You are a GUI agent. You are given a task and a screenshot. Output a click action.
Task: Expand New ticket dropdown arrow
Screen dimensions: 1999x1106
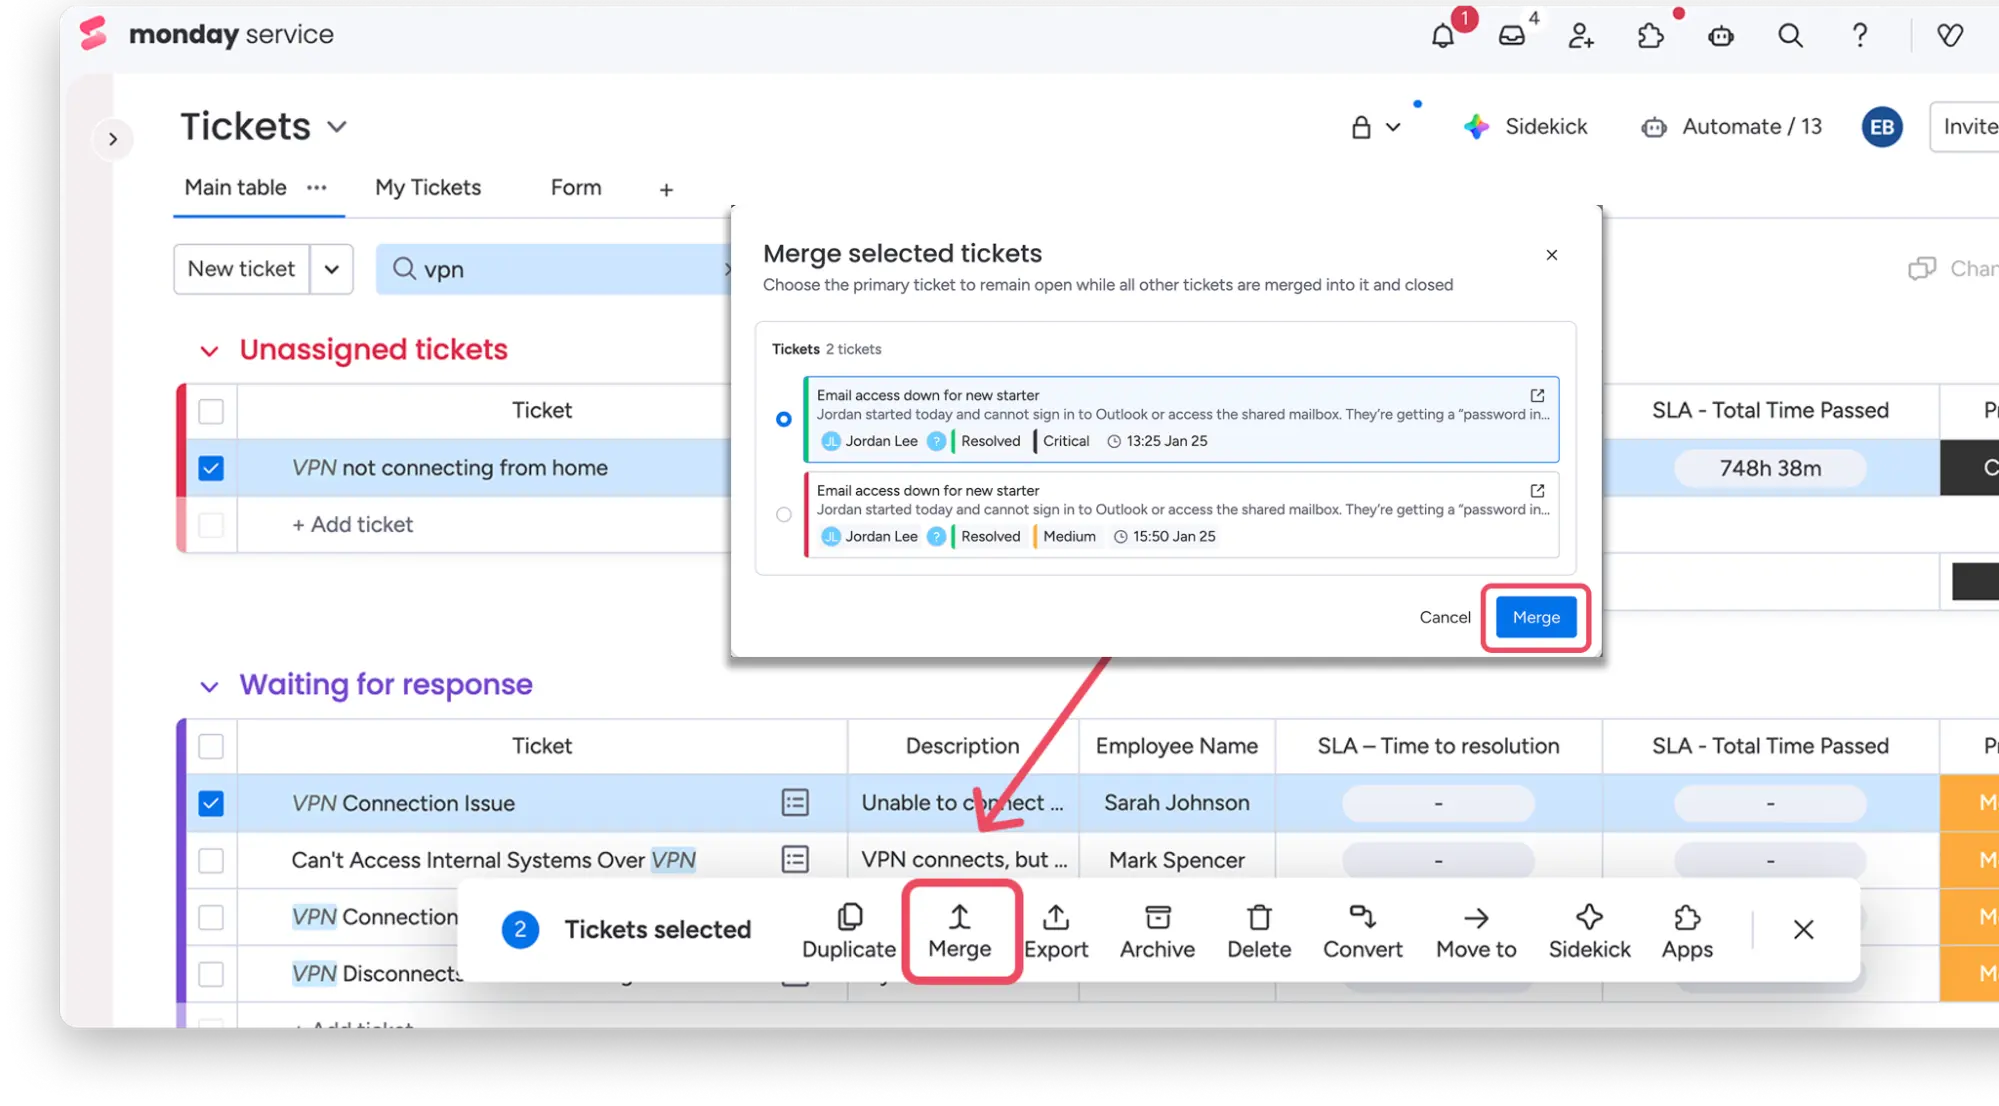tap(332, 270)
